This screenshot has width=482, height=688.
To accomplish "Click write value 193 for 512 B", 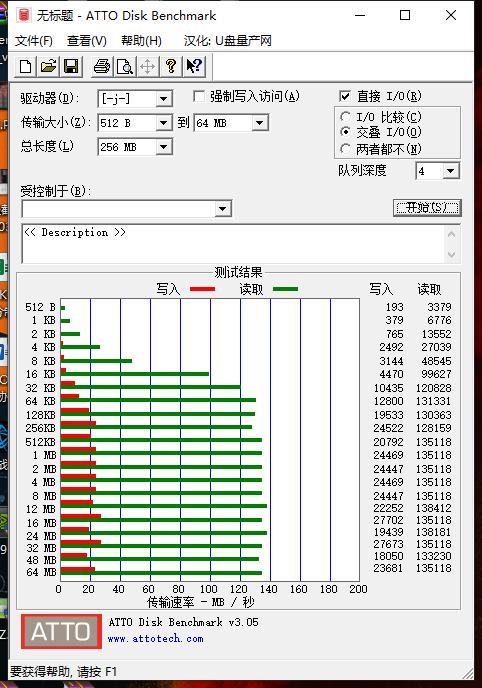I will pos(395,307).
